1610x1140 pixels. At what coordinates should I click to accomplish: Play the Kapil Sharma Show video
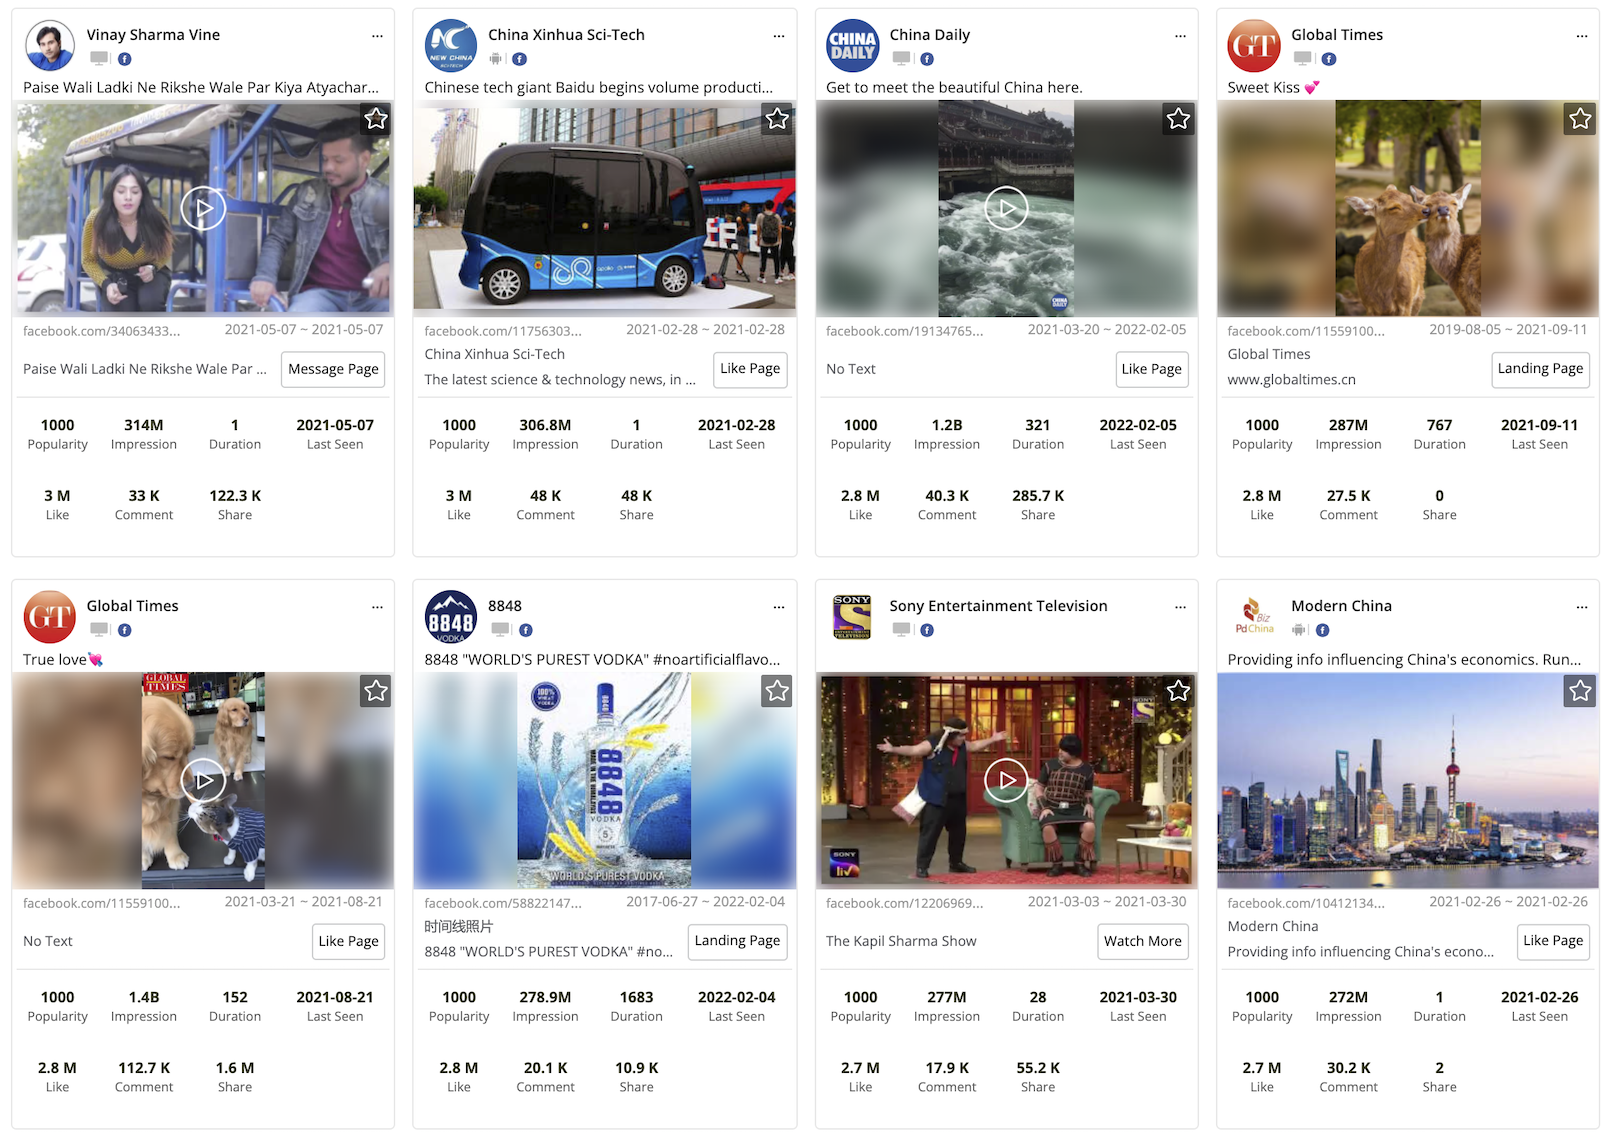click(x=1006, y=780)
